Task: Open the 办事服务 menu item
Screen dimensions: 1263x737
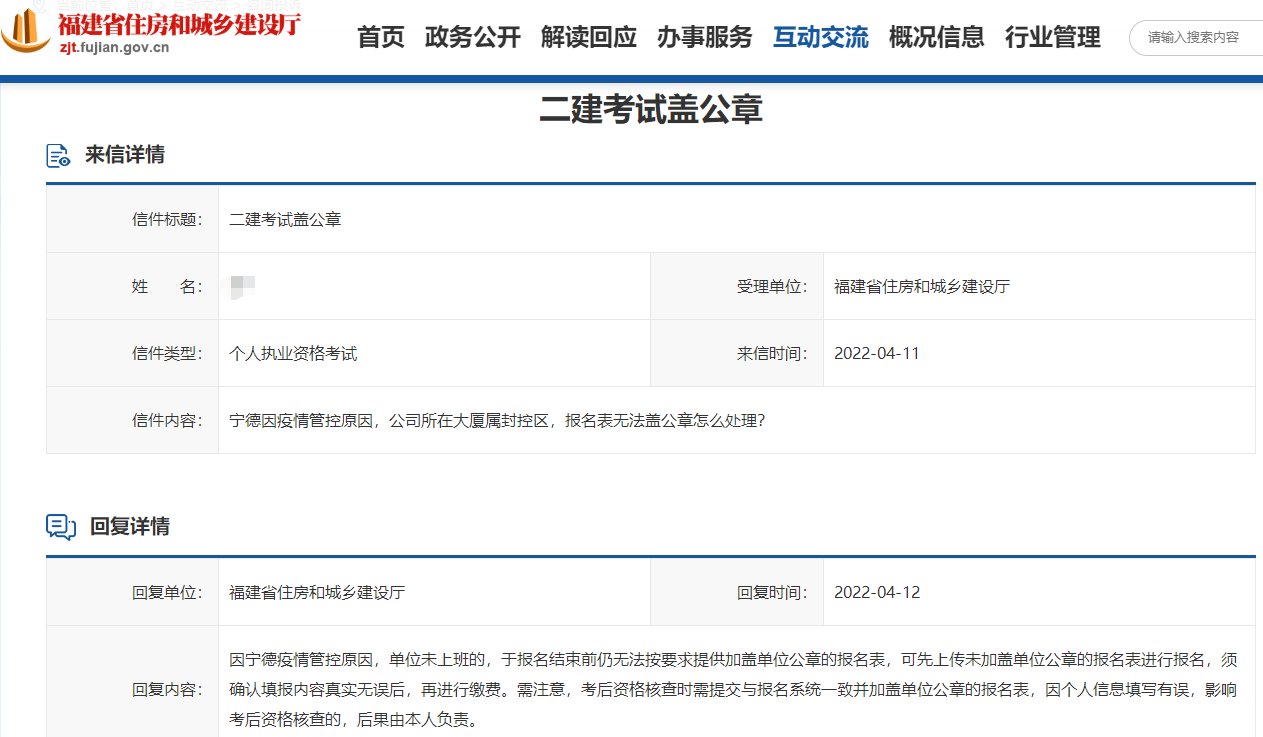Action: (704, 38)
